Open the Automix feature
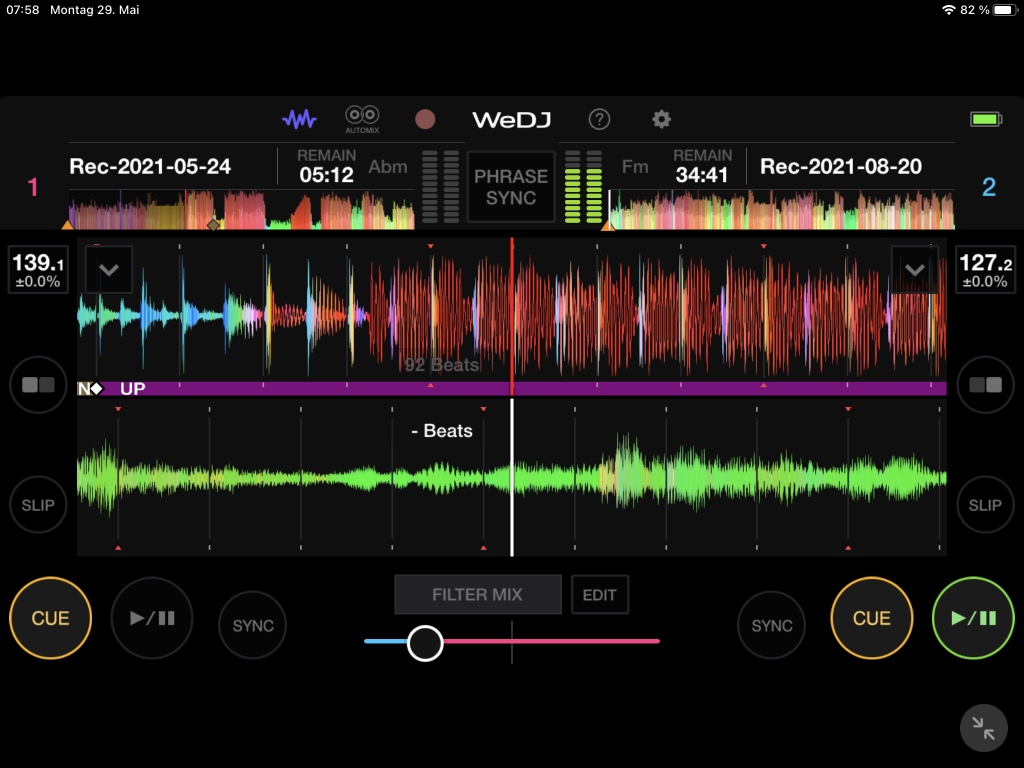The height and width of the screenshot is (768, 1024). tap(362, 119)
